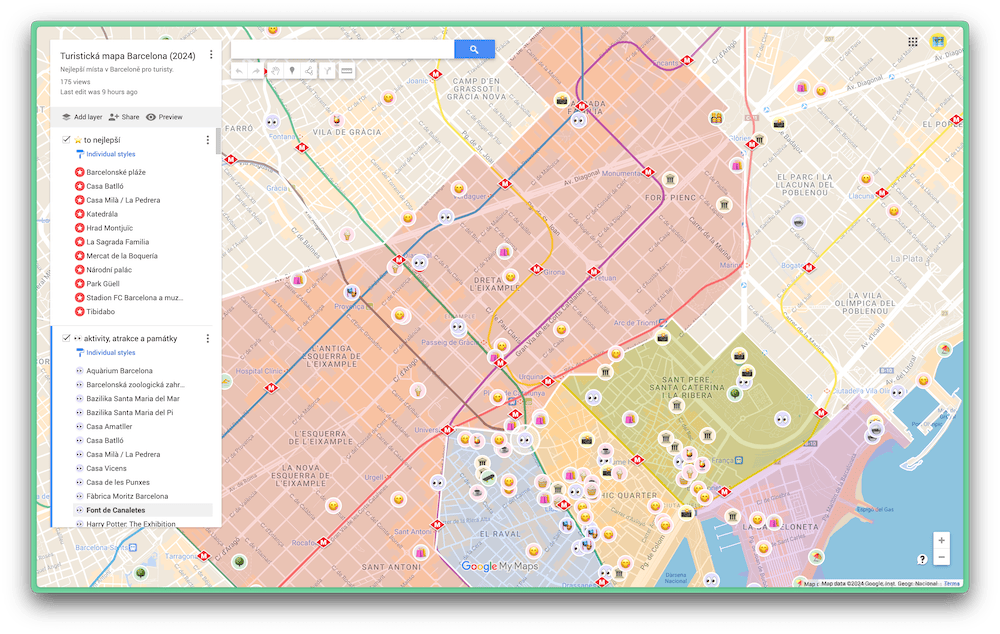Open the map title options menu

(x=211, y=55)
